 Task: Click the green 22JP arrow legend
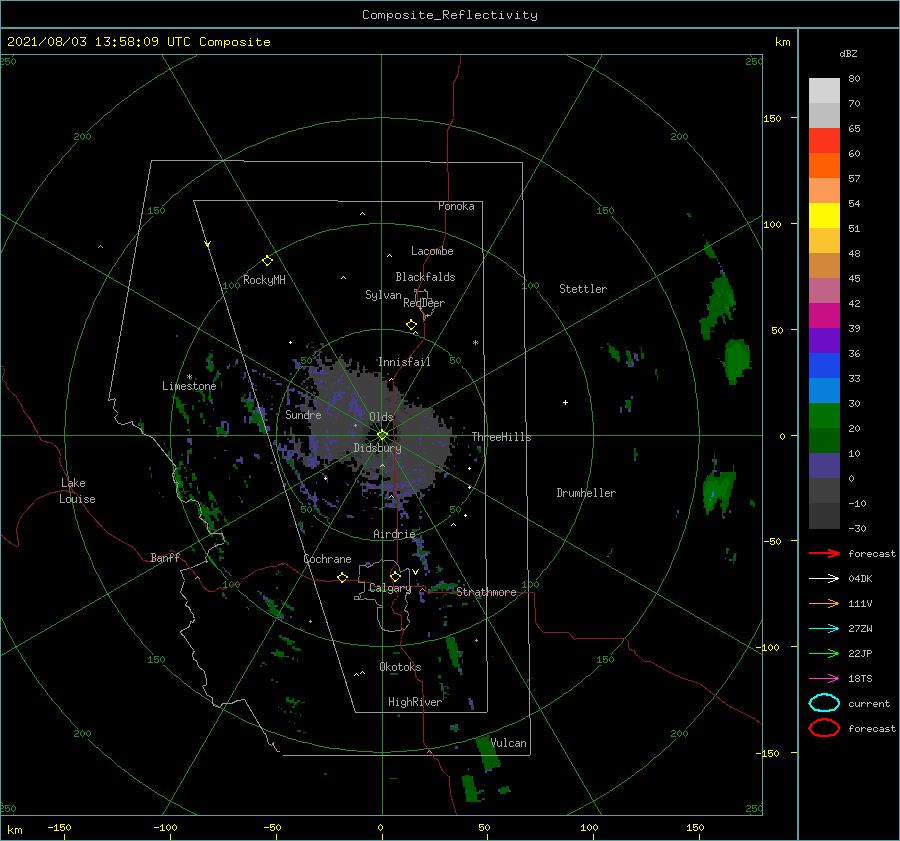coord(824,653)
